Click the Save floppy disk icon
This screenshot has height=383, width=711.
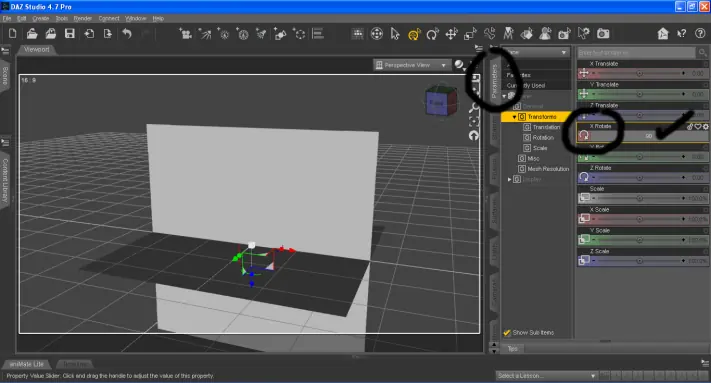[69, 34]
